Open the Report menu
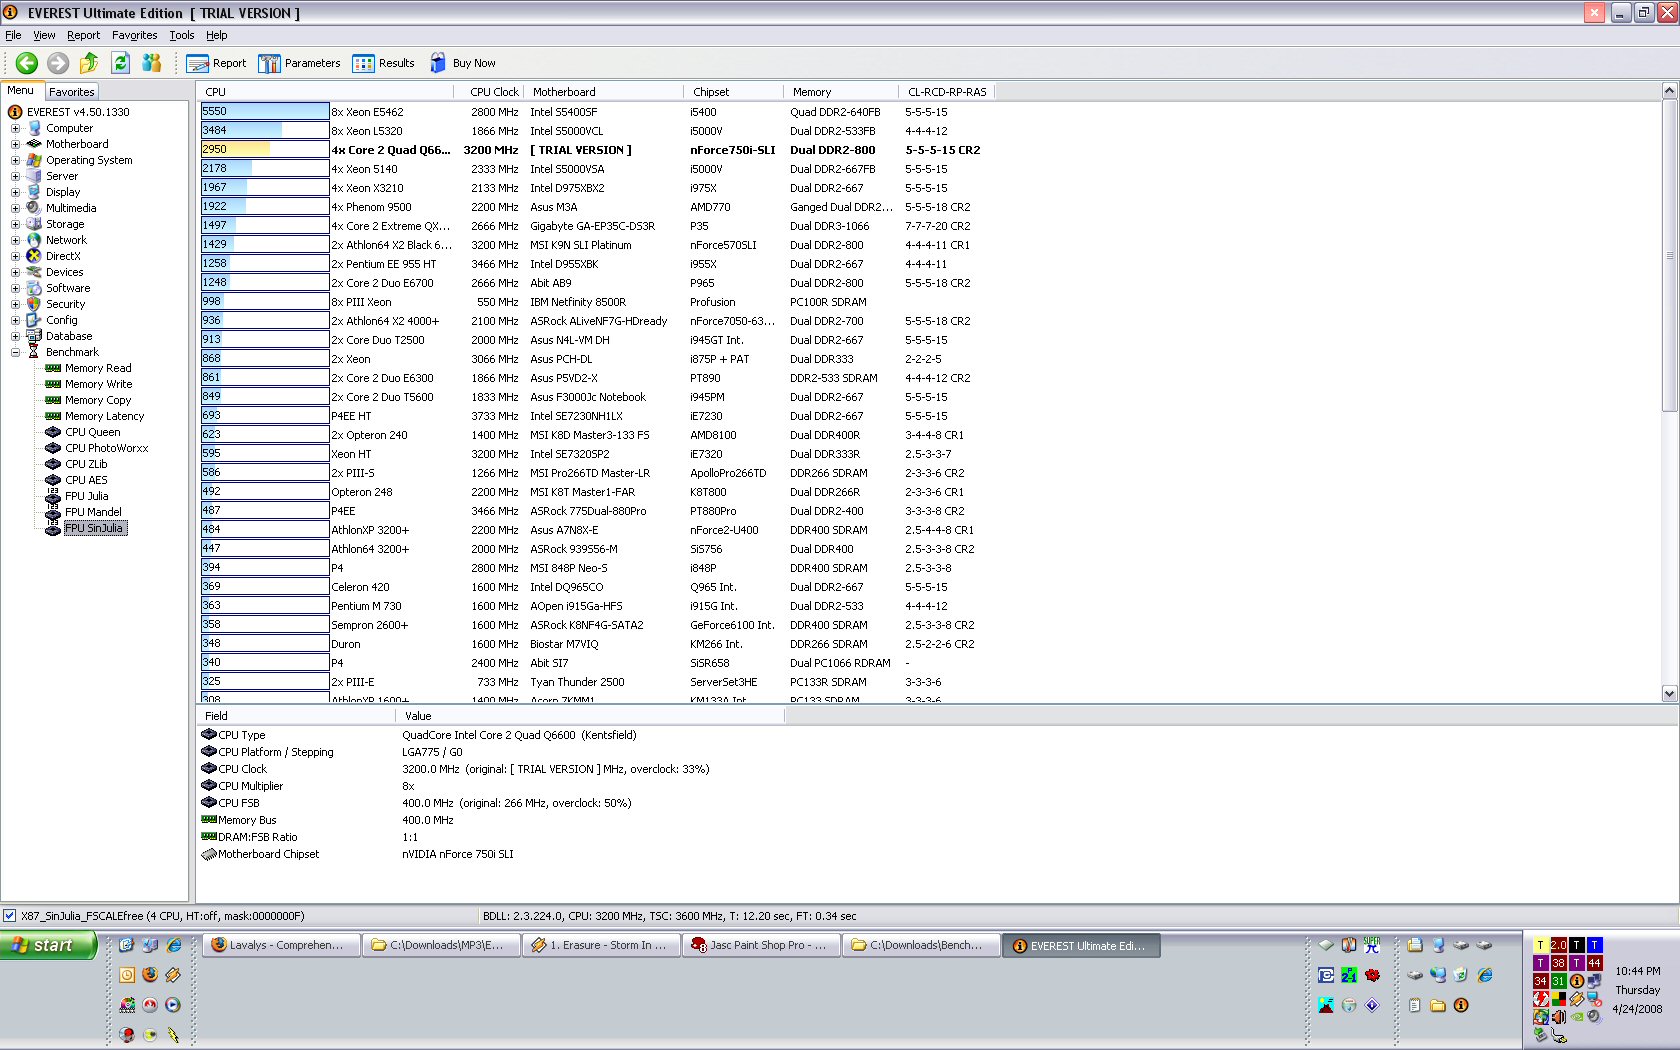Screen dimensions: 1680x1050 click(x=83, y=35)
